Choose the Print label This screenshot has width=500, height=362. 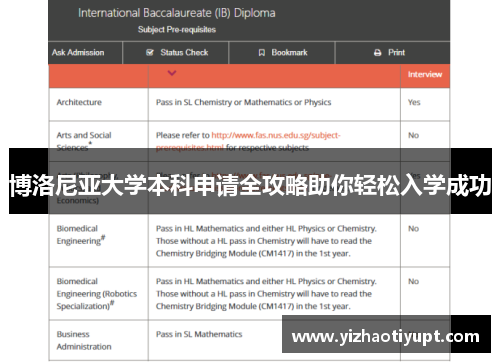[x=396, y=52]
